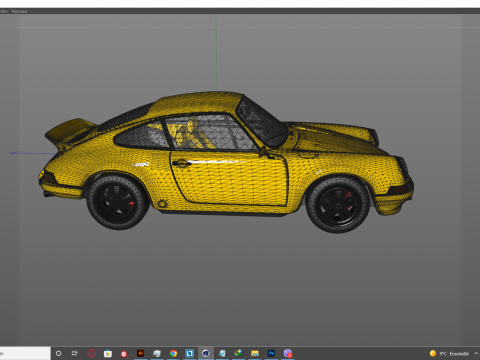Viewport: 480px width, 360px height.
Task: Open the Panneau menu in the viewport
Action: pos(19,11)
